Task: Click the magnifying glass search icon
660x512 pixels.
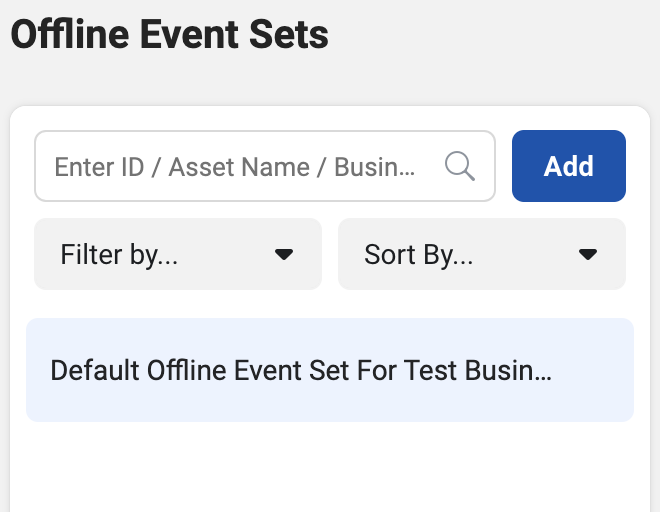Action: (x=460, y=166)
